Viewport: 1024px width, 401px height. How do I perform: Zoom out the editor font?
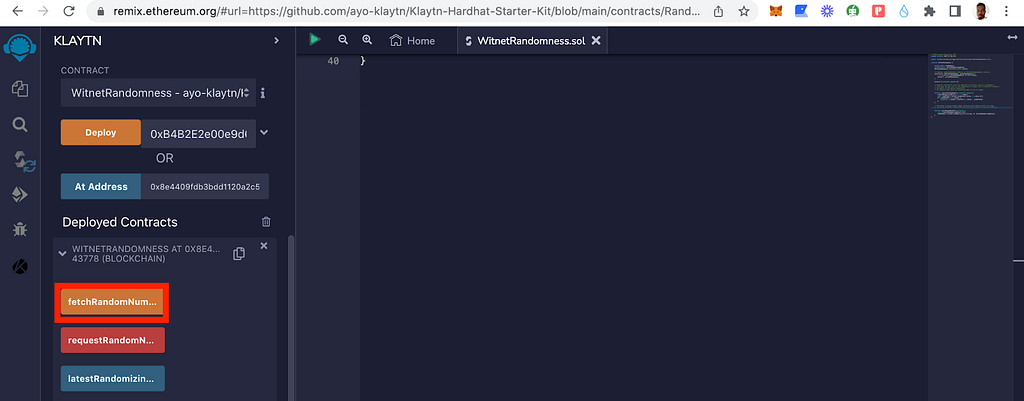point(343,40)
